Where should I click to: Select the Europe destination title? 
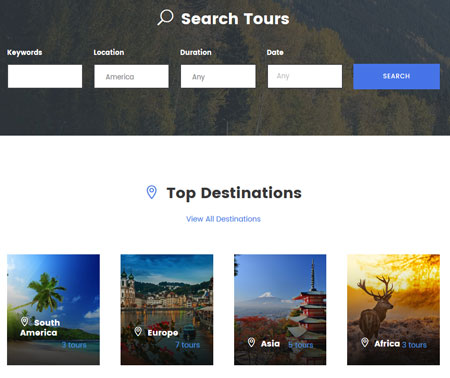(163, 333)
